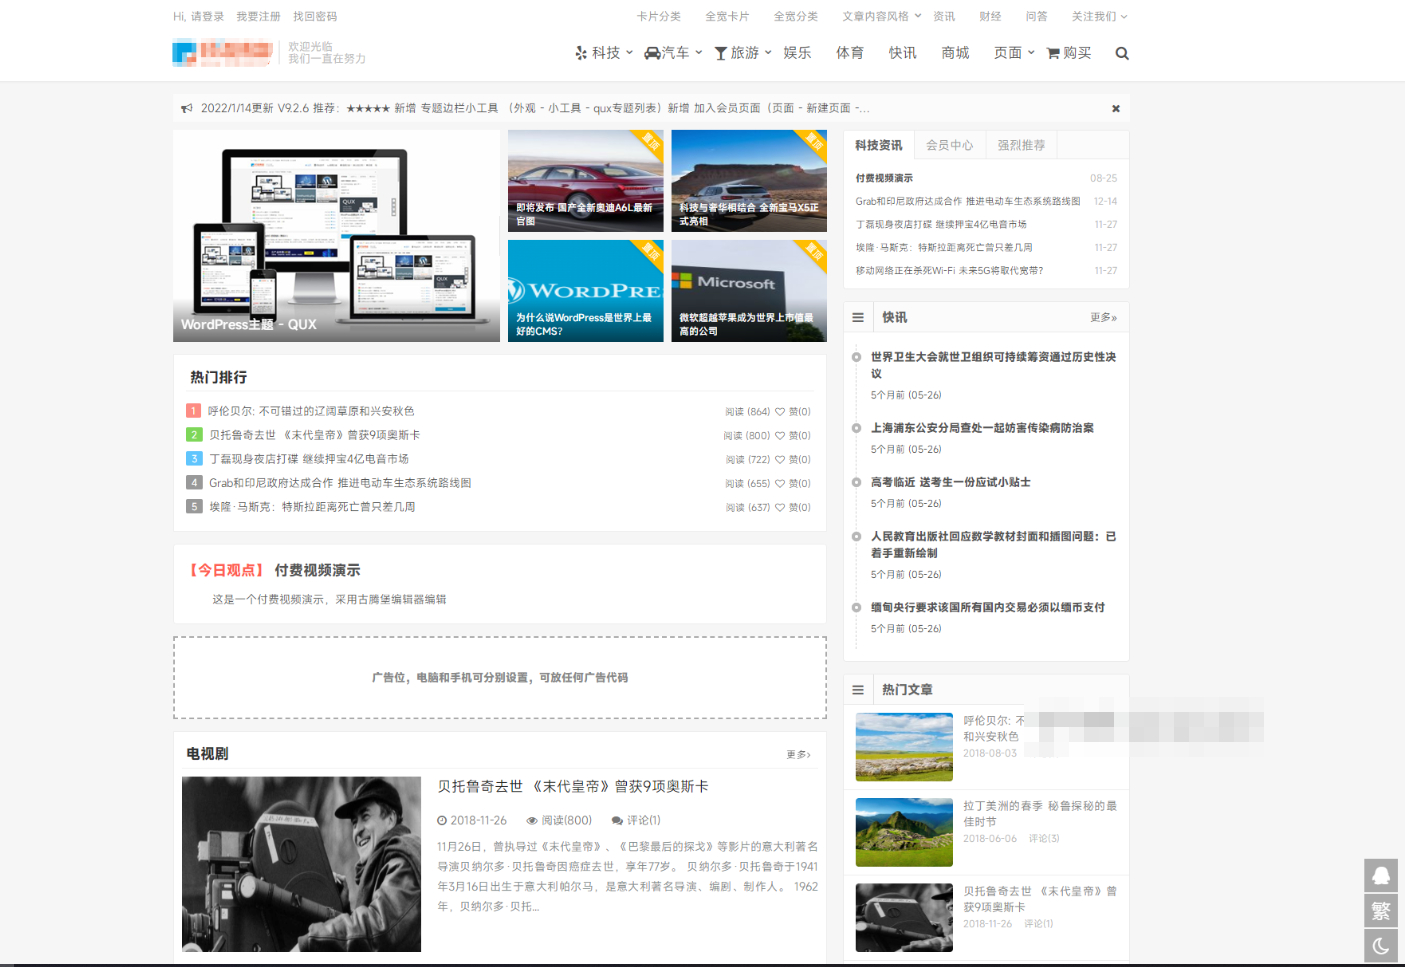Open the search magnifier icon in navigation
Screen dimensions: 1405x967
[1122, 54]
